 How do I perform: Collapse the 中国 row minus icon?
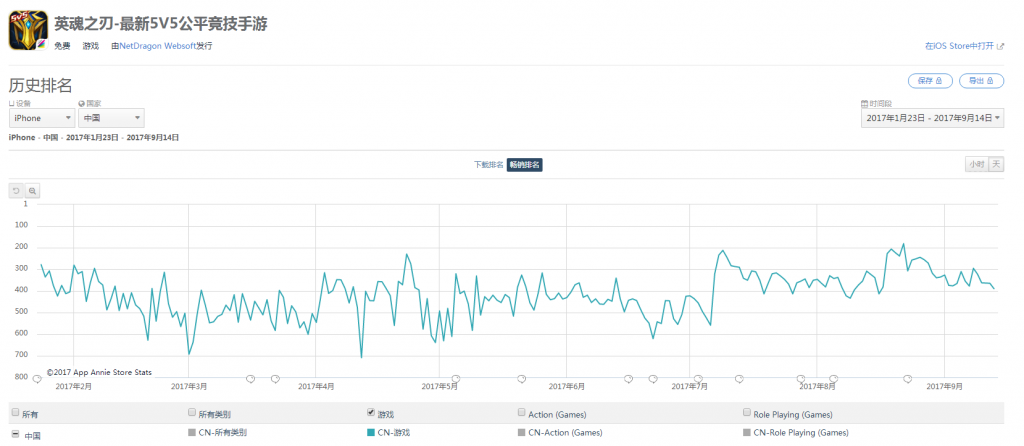tap(15, 434)
